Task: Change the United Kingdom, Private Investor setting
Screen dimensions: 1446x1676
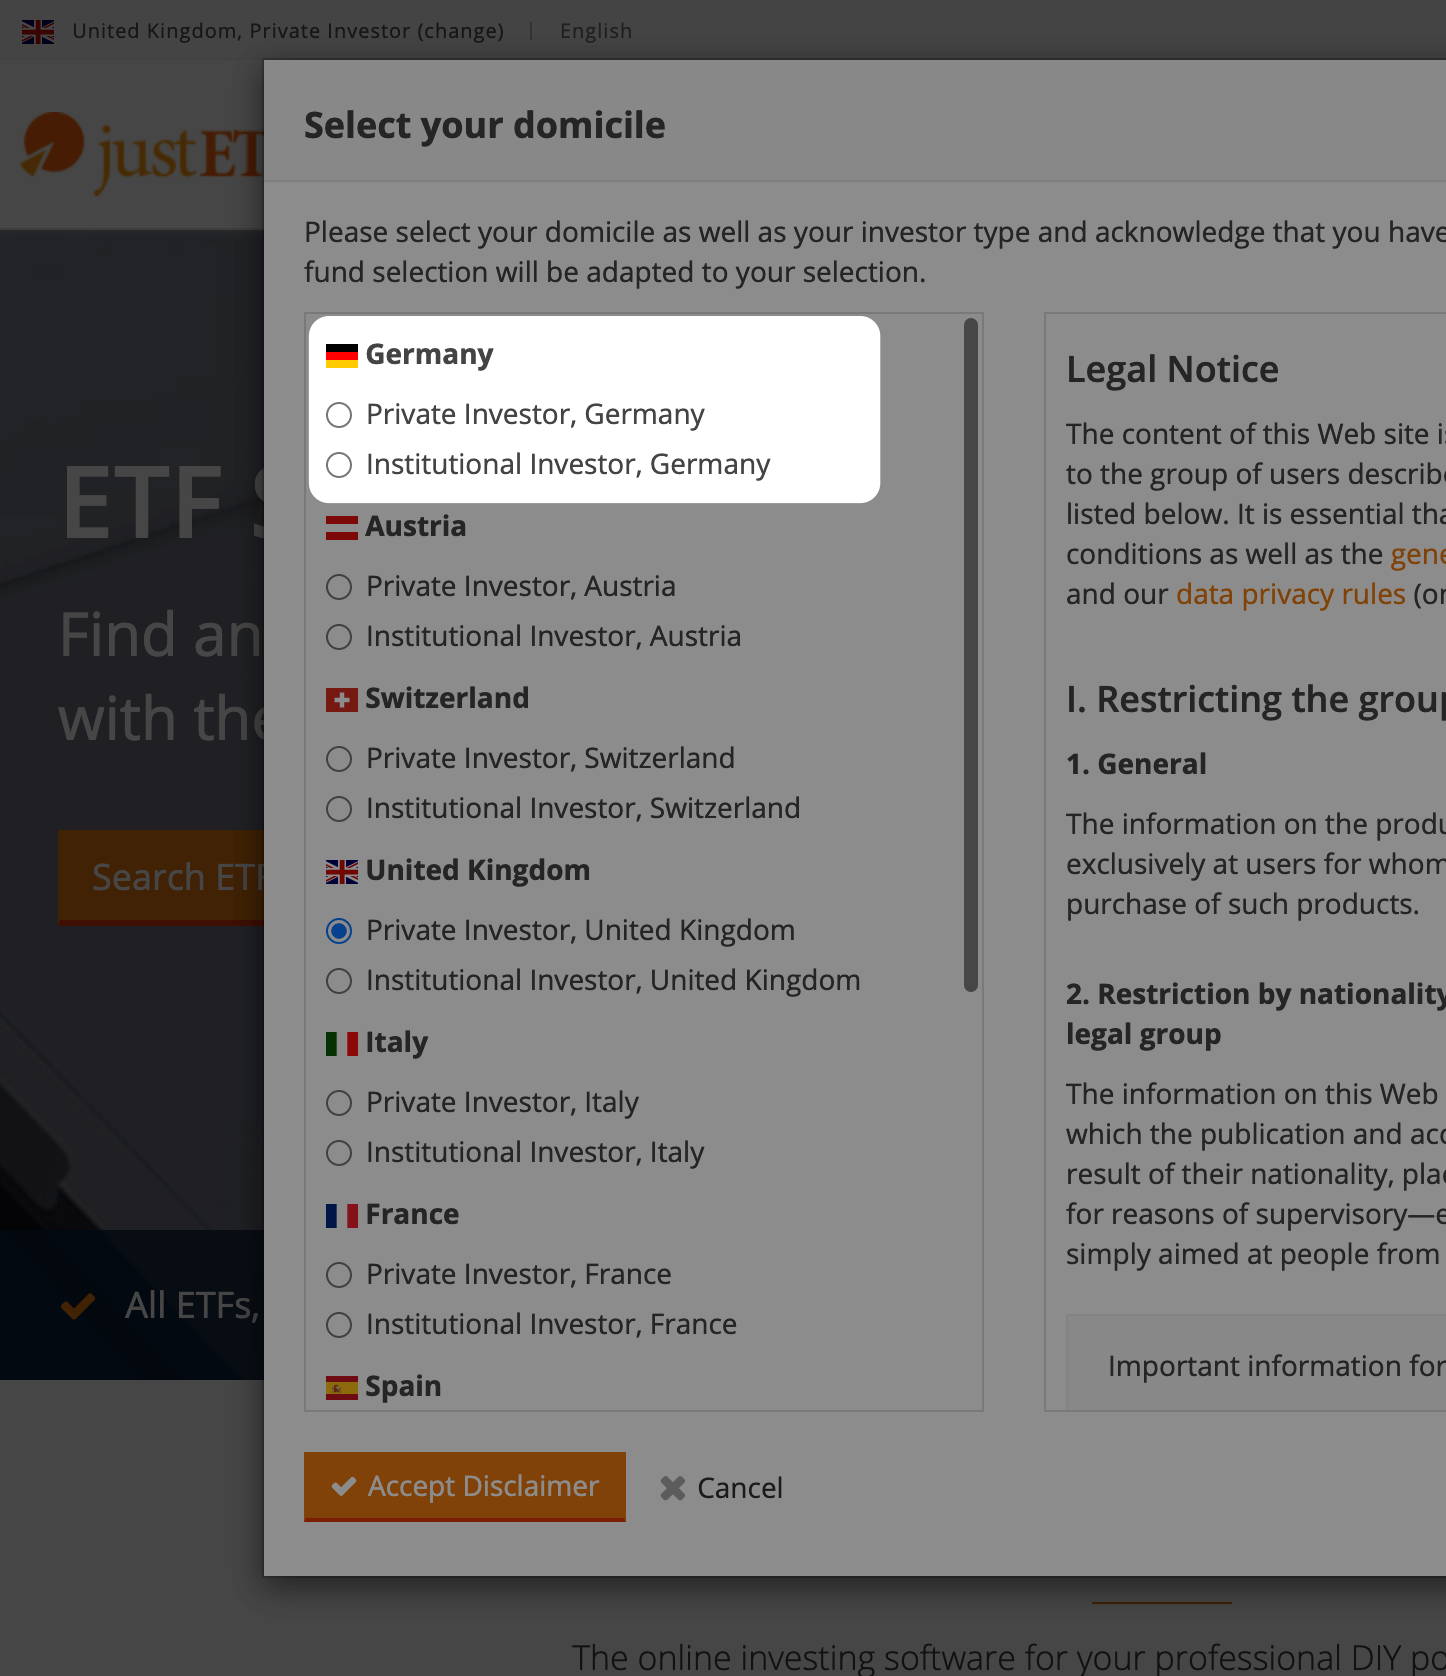Action: coord(288,31)
